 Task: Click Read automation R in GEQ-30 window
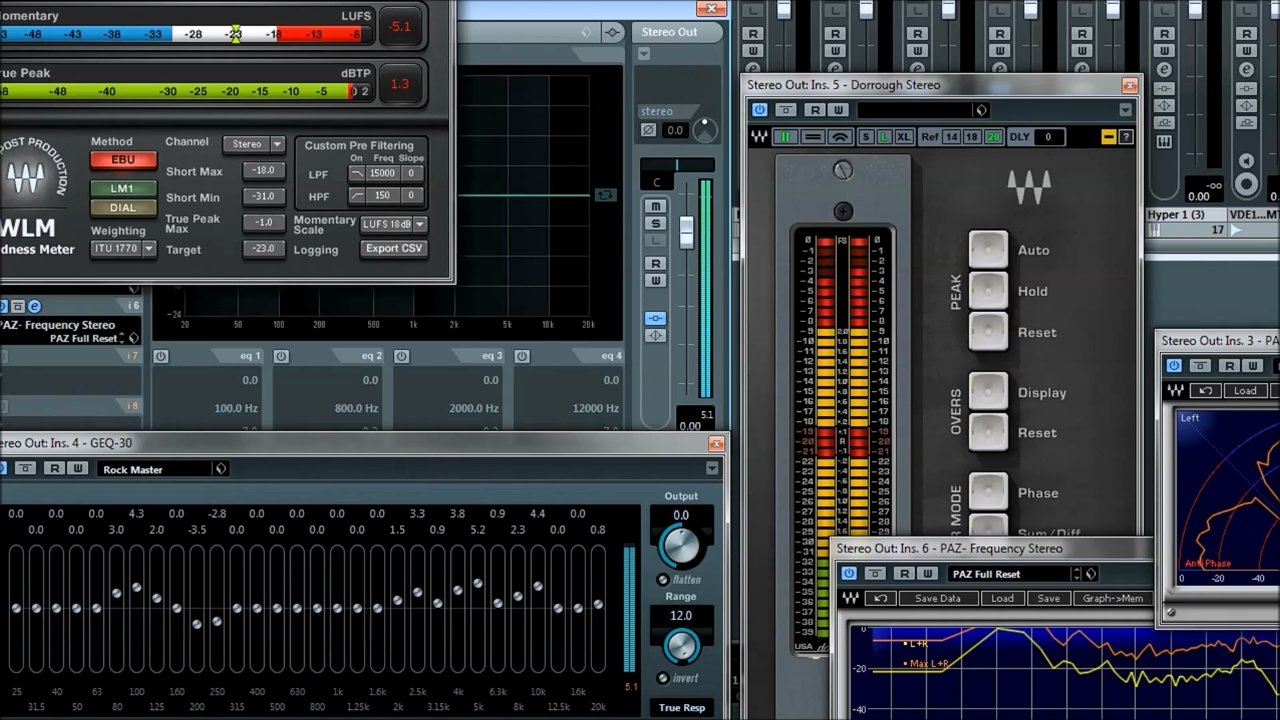54,469
